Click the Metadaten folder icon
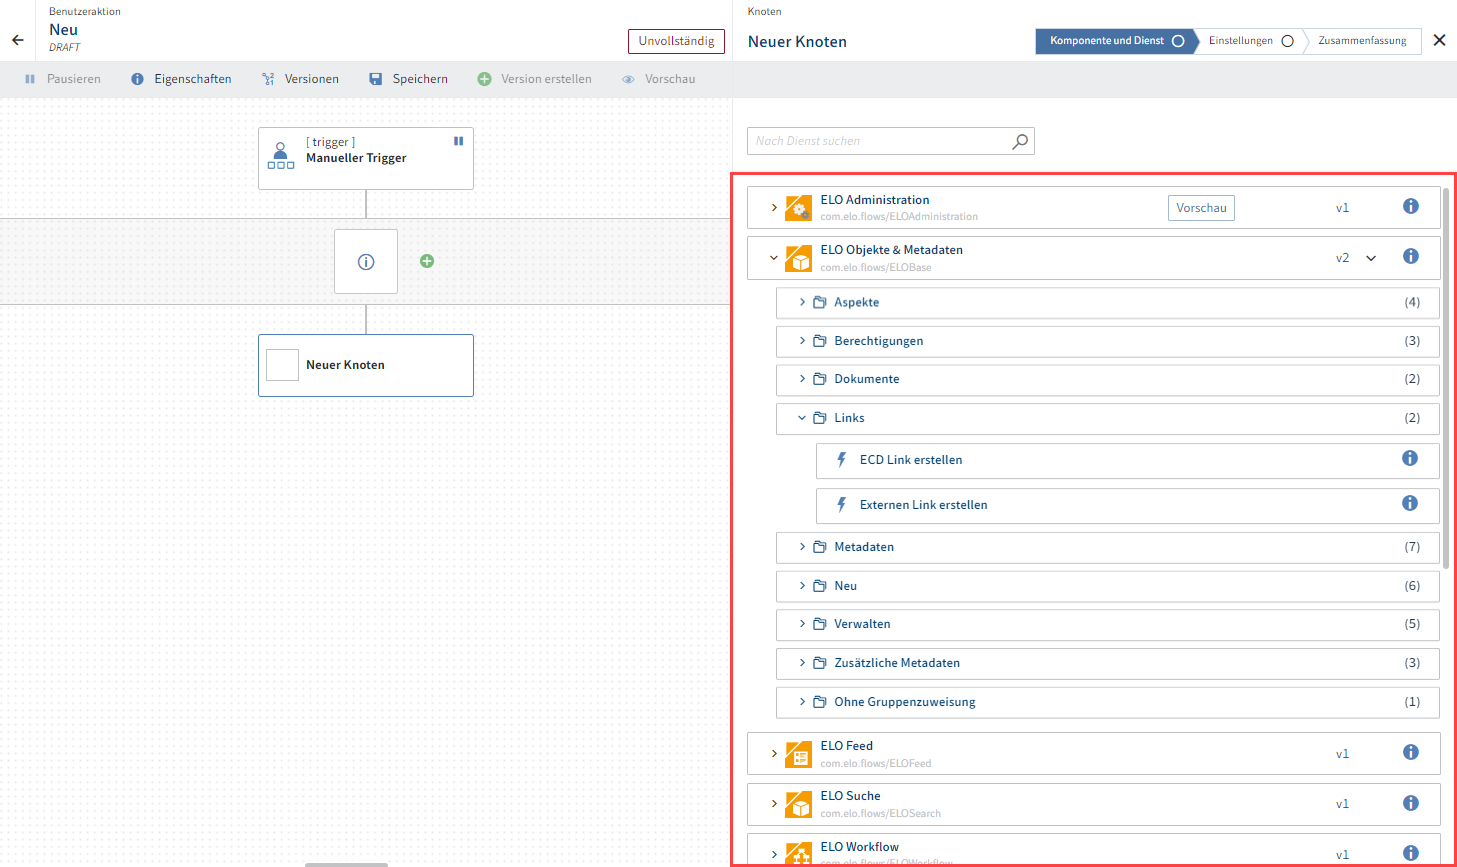1457x867 pixels. click(820, 547)
